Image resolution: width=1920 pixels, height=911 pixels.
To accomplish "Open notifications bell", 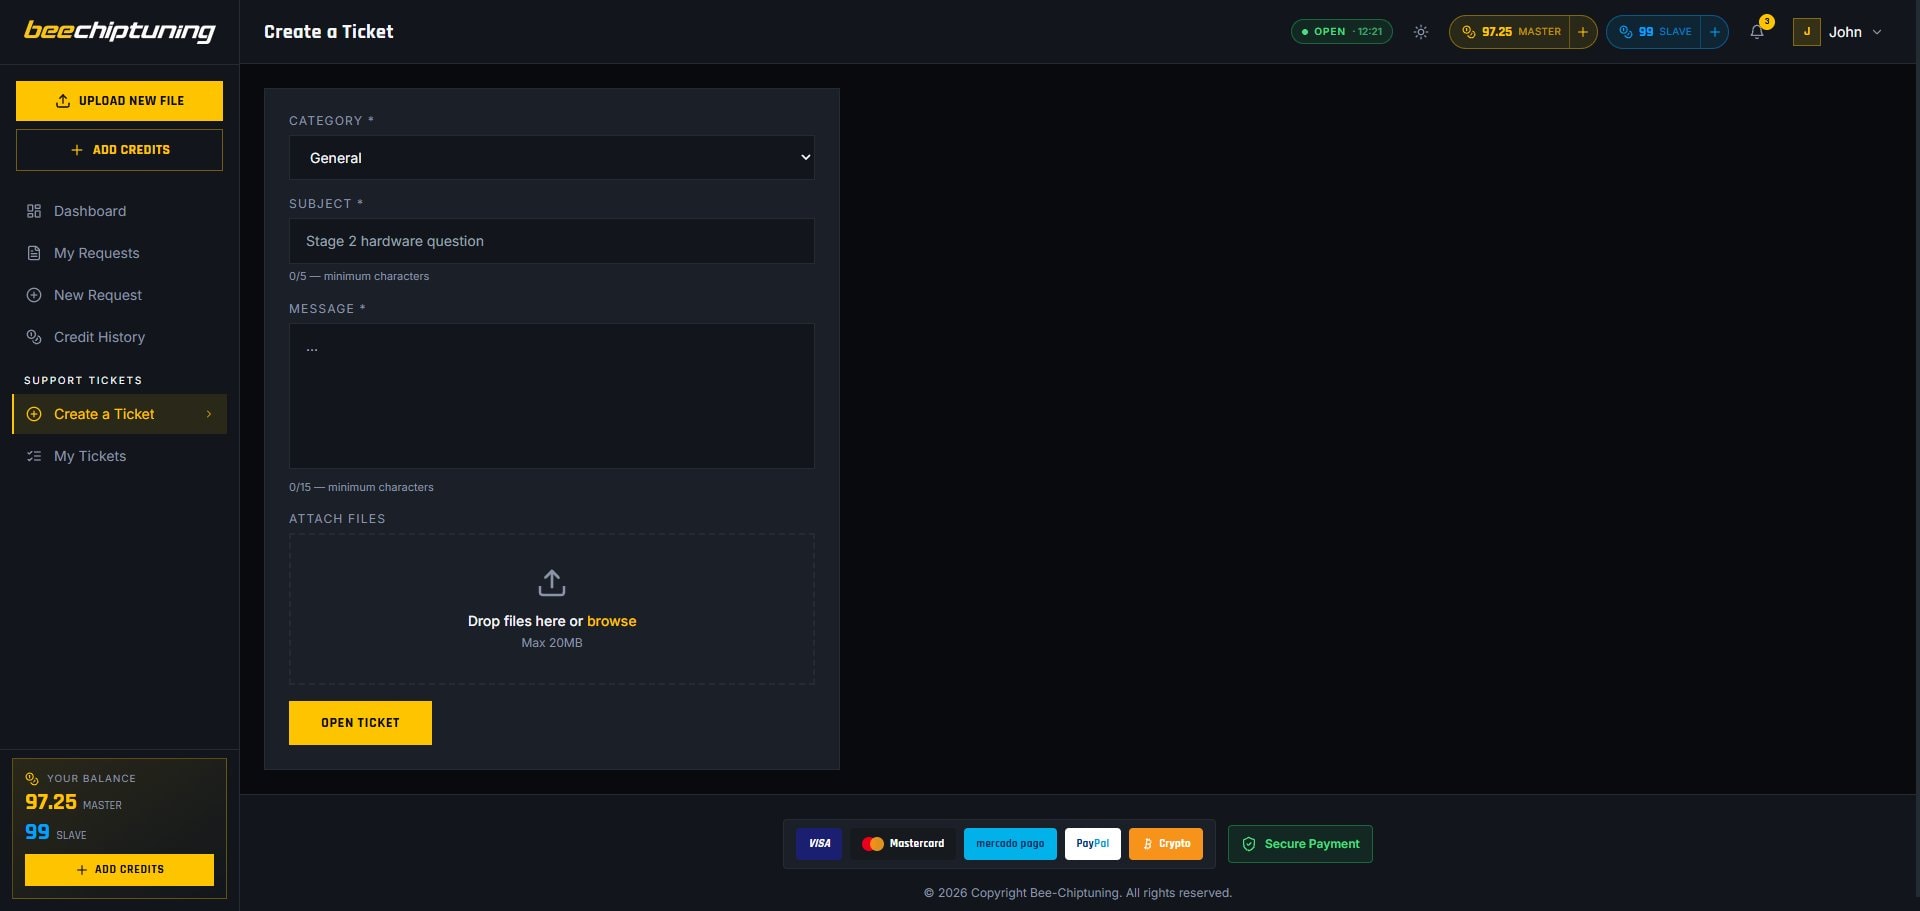I will 1757,32.
